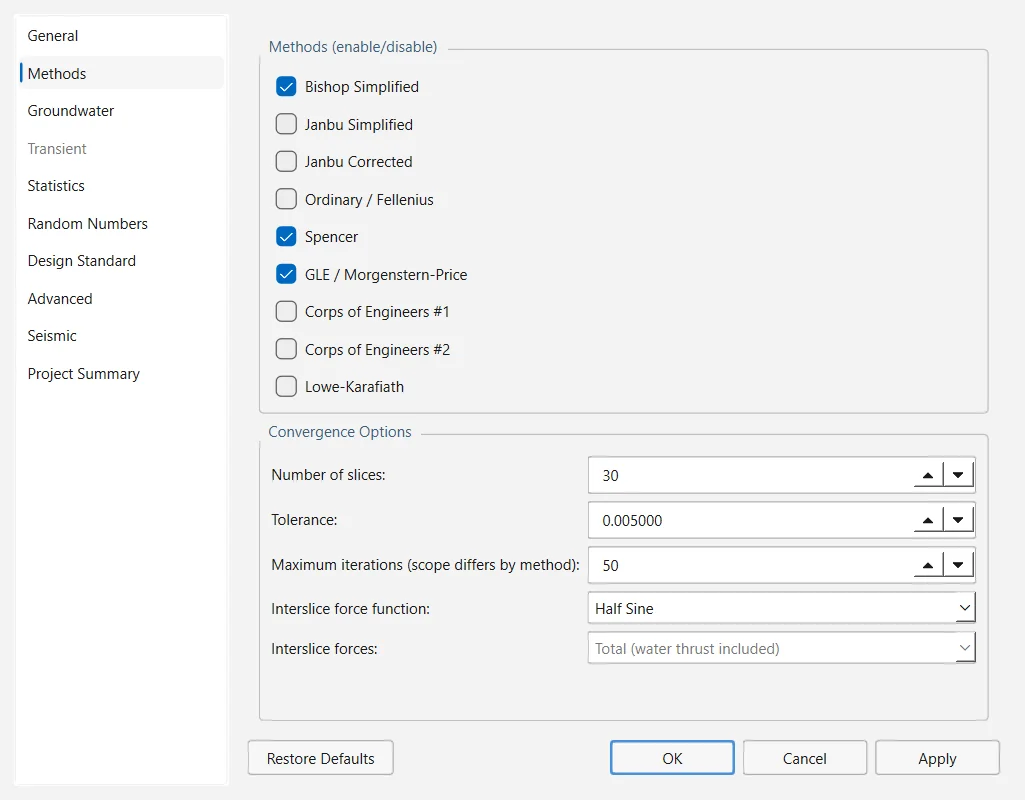Open Interslice force function dropdown
1025x800 pixels.
782,608
